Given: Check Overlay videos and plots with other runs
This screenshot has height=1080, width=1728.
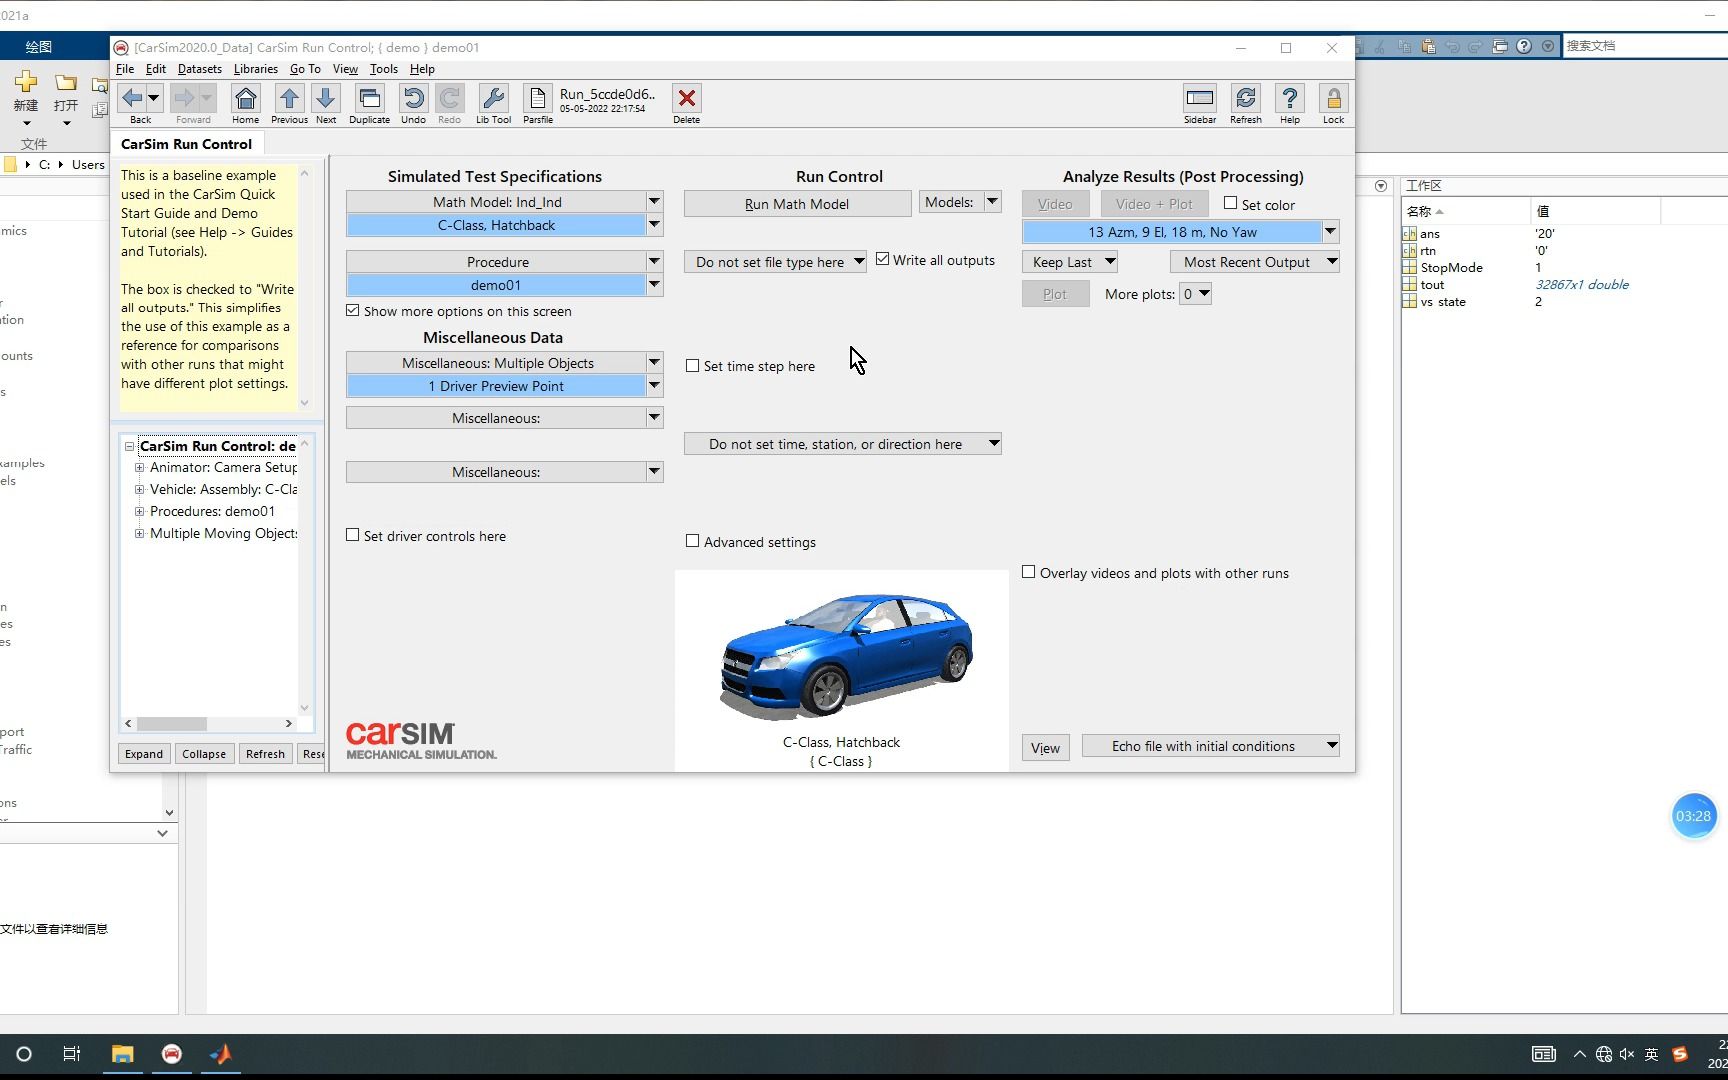Looking at the screenshot, I should tap(1028, 572).
